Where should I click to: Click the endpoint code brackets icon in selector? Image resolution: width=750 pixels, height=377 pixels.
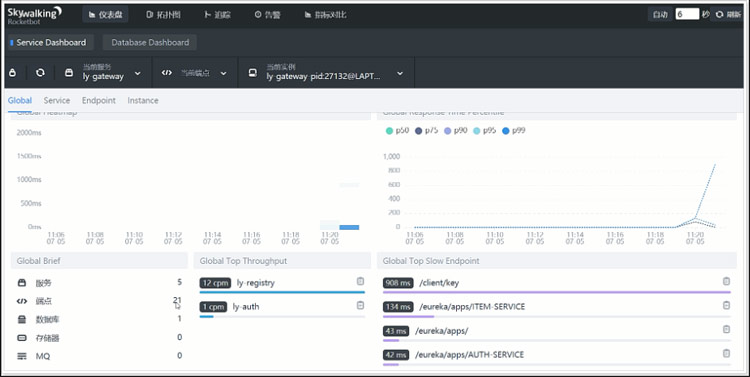(x=166, y=73)
